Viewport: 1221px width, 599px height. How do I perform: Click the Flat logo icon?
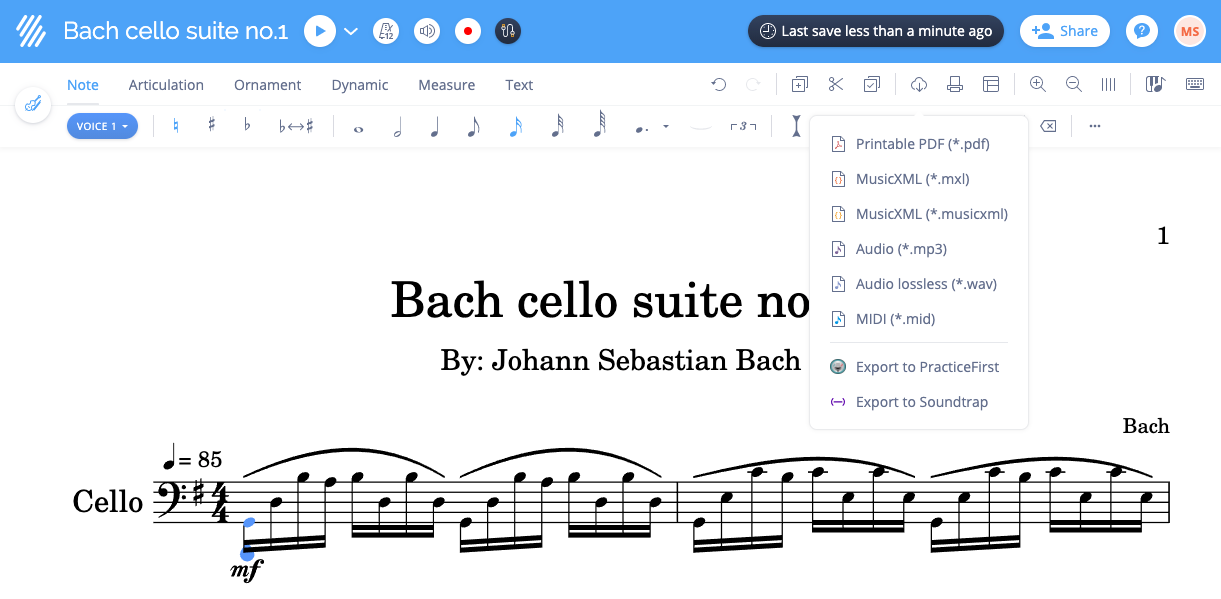pyautogui.click(x=32, y=31)
